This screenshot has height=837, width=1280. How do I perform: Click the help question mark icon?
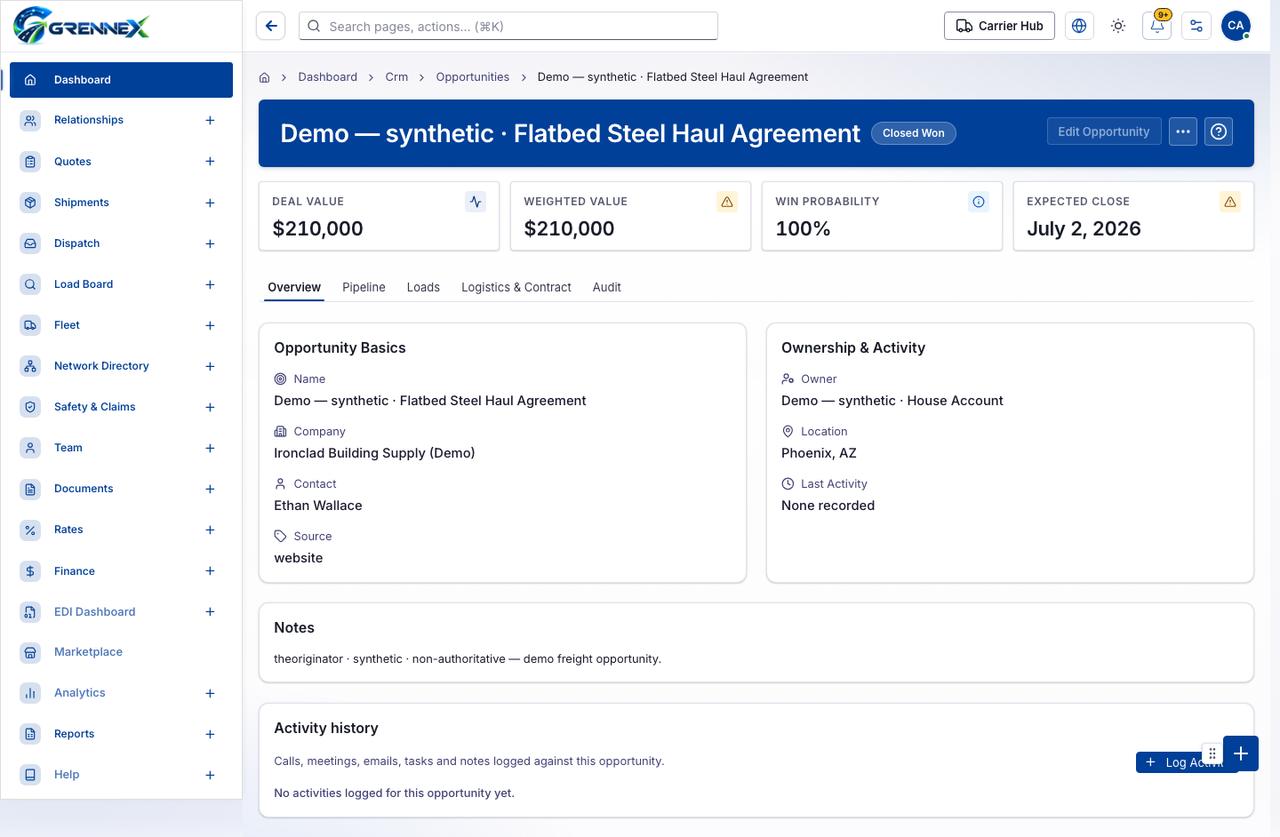pyautogui.click(x=1218, y=131)
